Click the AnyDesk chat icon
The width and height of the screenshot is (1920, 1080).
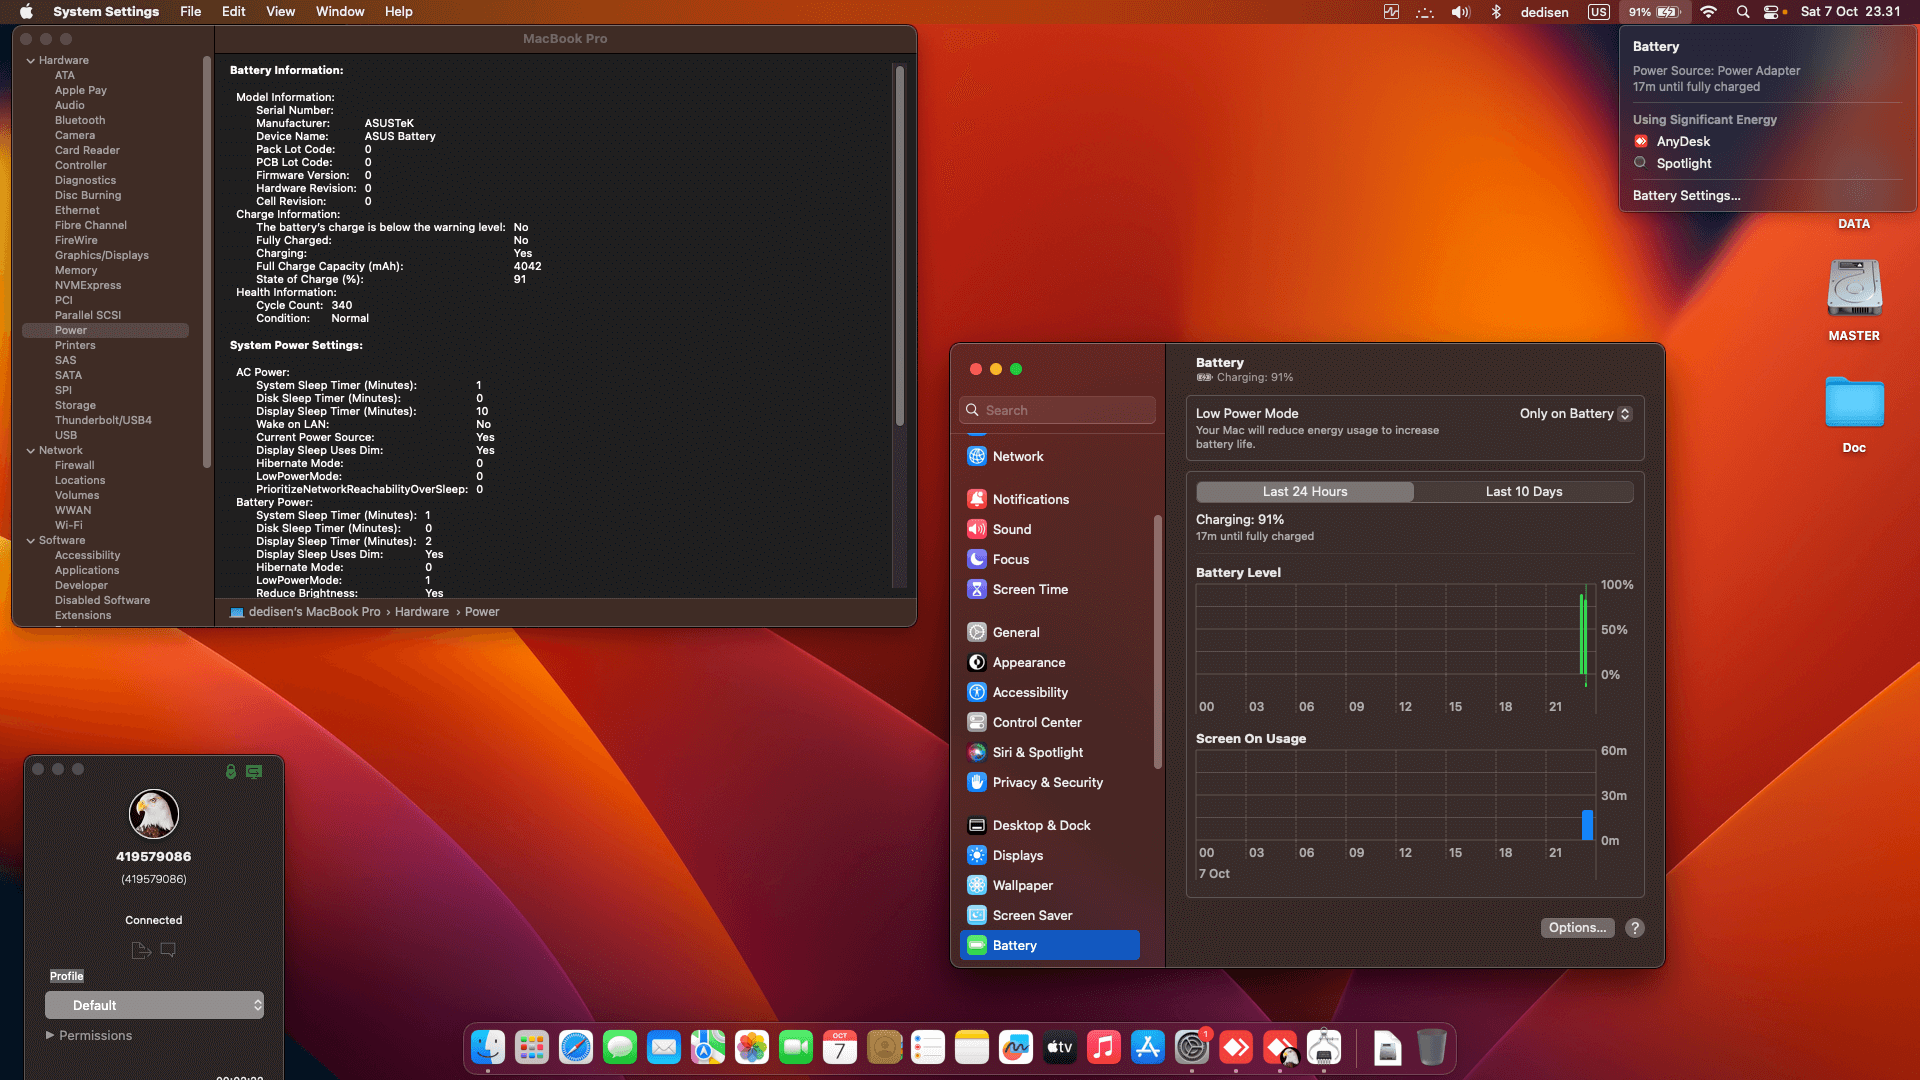coord(168,950)
